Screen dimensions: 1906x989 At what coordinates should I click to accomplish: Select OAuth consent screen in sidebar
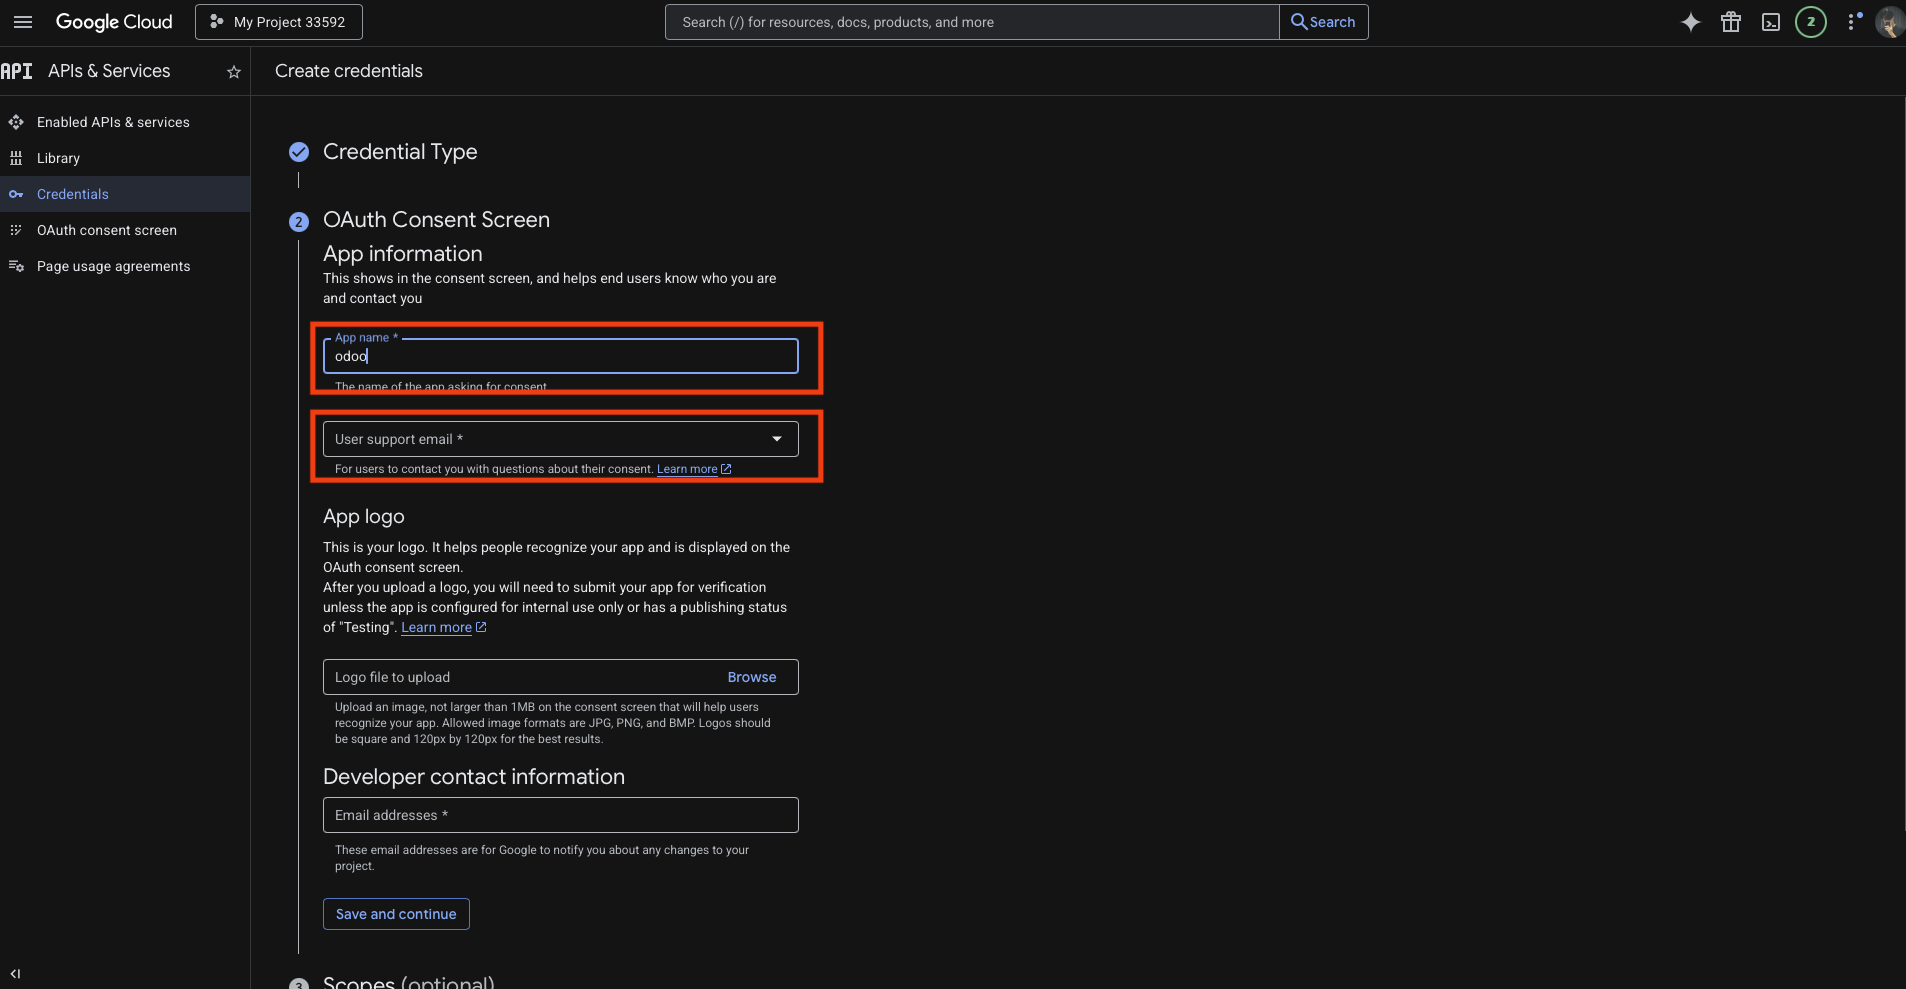(106, 230)
